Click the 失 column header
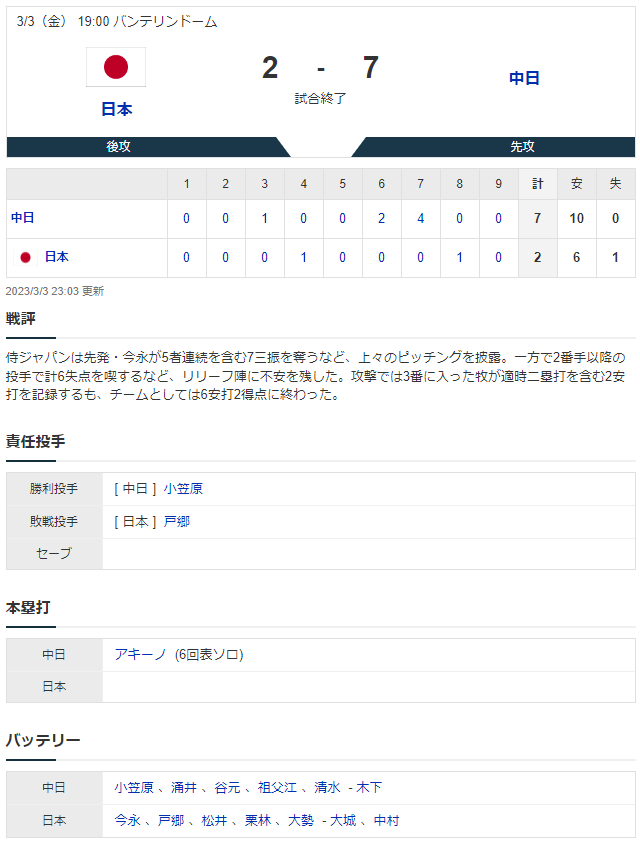 (615, 184)
